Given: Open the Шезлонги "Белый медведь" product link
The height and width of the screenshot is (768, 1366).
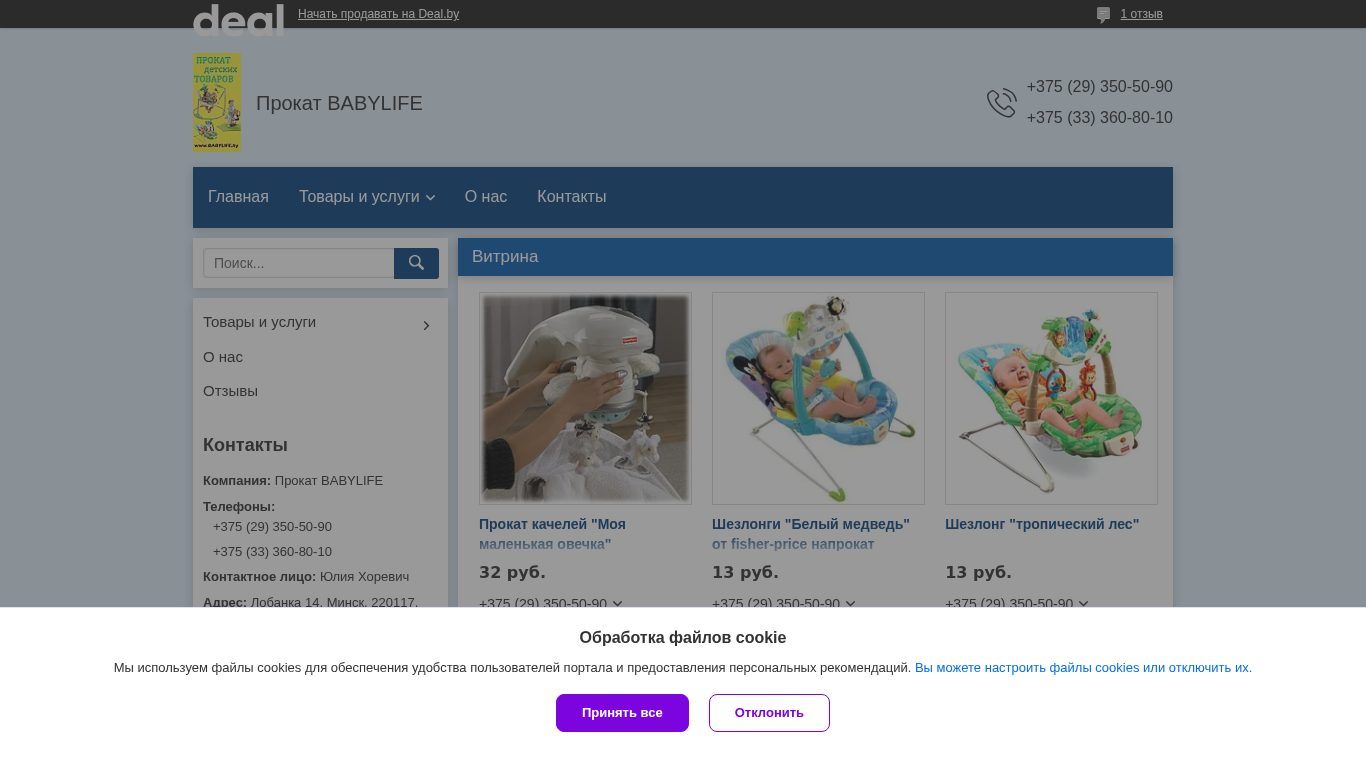Looking at the screenshot, I should (x=811, y=534).
